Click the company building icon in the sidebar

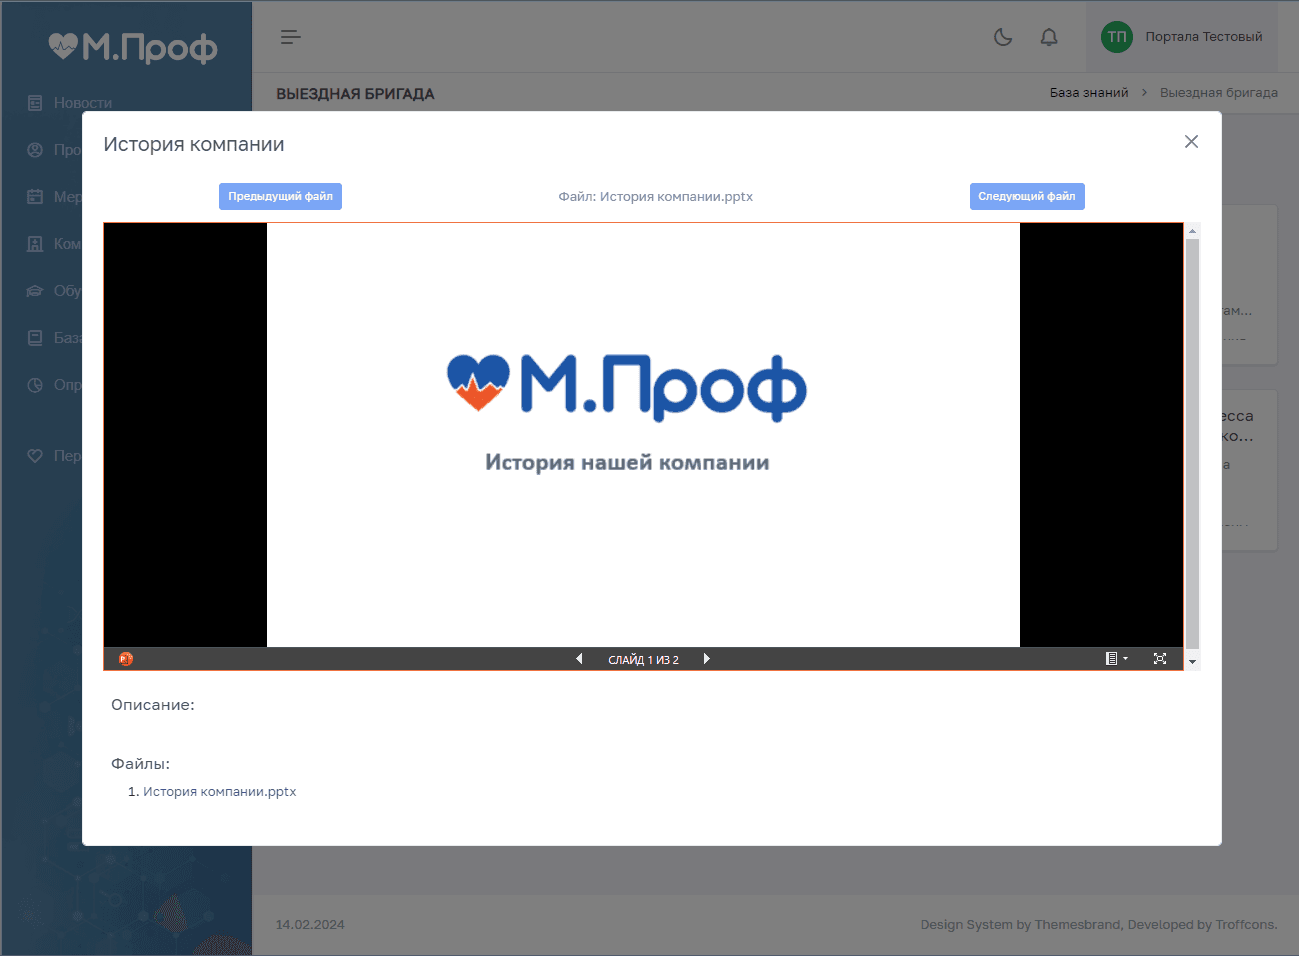[36, 243]
